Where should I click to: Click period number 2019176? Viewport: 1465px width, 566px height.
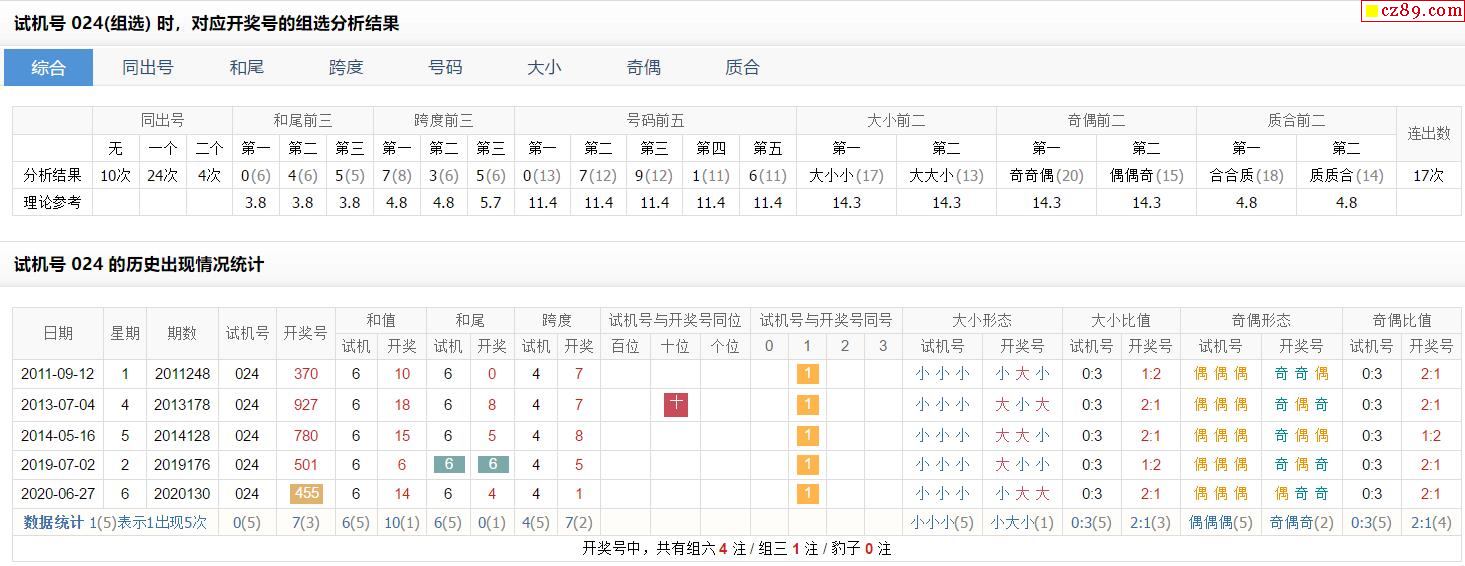click(x=182, y=465)
